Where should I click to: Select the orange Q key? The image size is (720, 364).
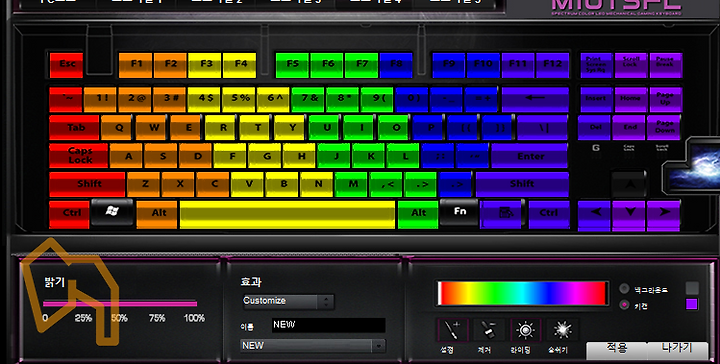pos(117,128)
